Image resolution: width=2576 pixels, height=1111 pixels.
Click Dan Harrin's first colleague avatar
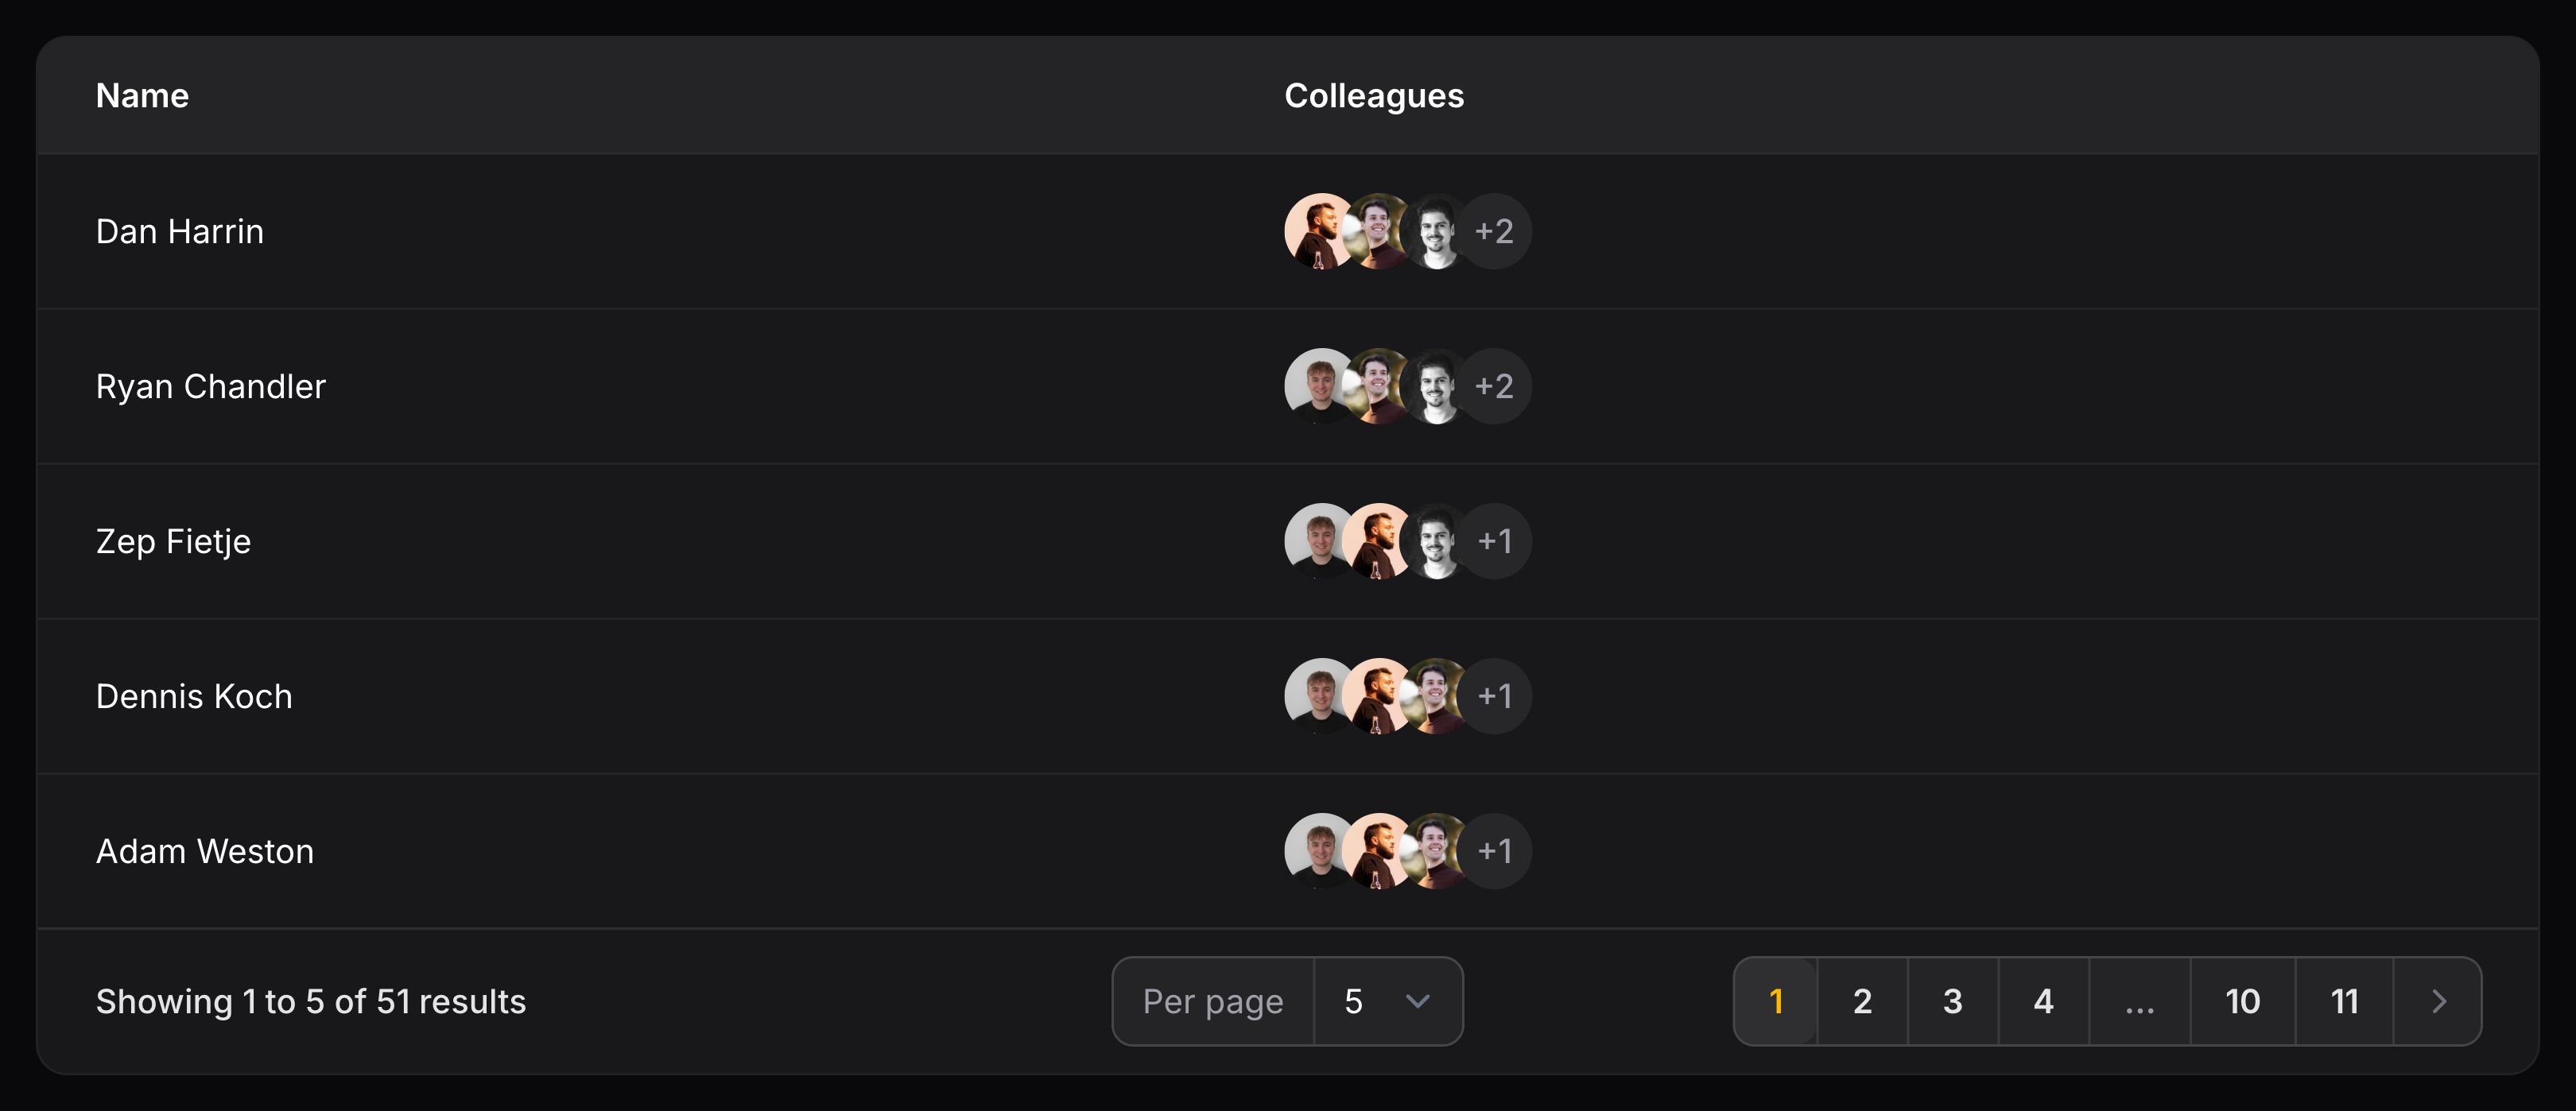[x=1318, y=231]
